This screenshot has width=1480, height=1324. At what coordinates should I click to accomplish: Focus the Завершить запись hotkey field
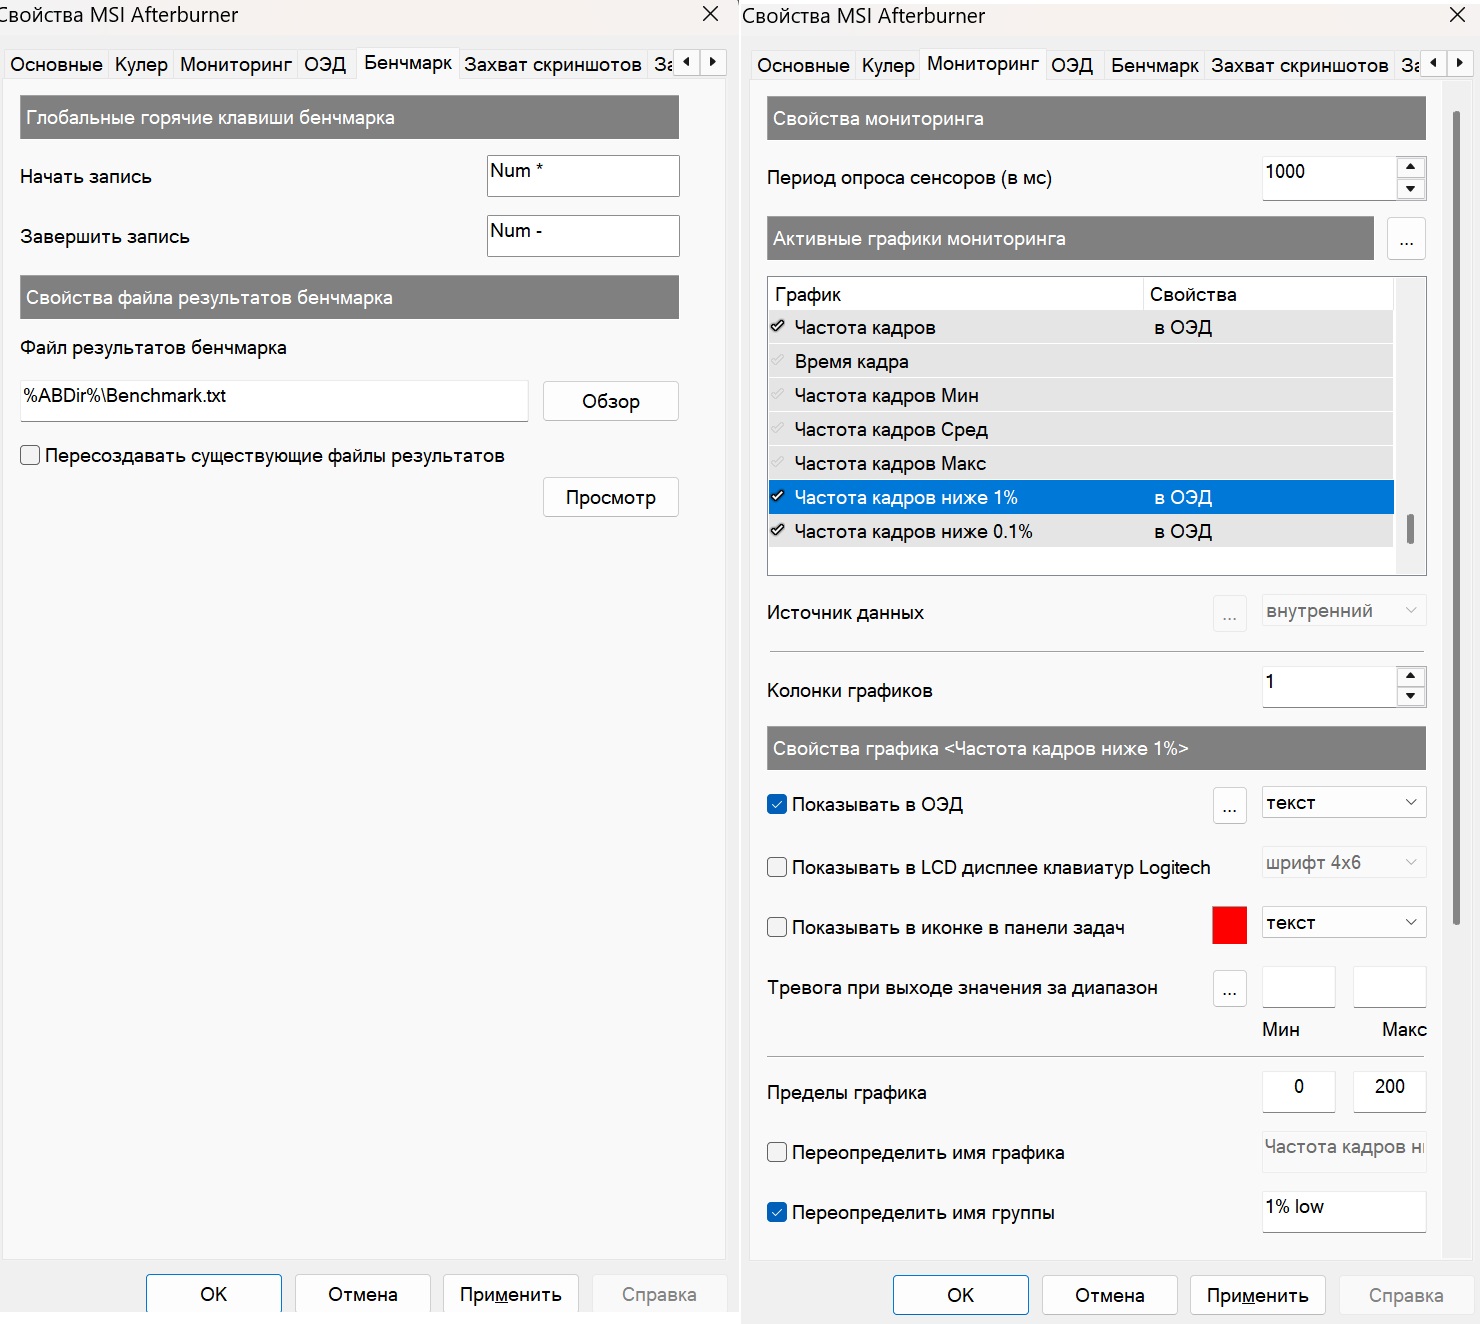[x=583, y=236]
